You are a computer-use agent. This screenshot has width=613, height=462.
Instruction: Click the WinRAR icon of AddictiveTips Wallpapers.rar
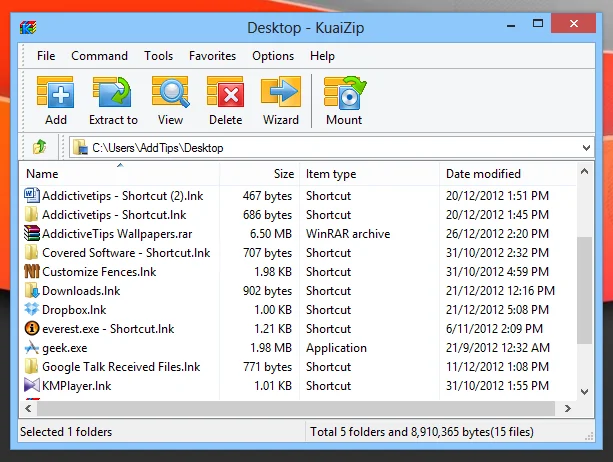[x=32, y=233]
